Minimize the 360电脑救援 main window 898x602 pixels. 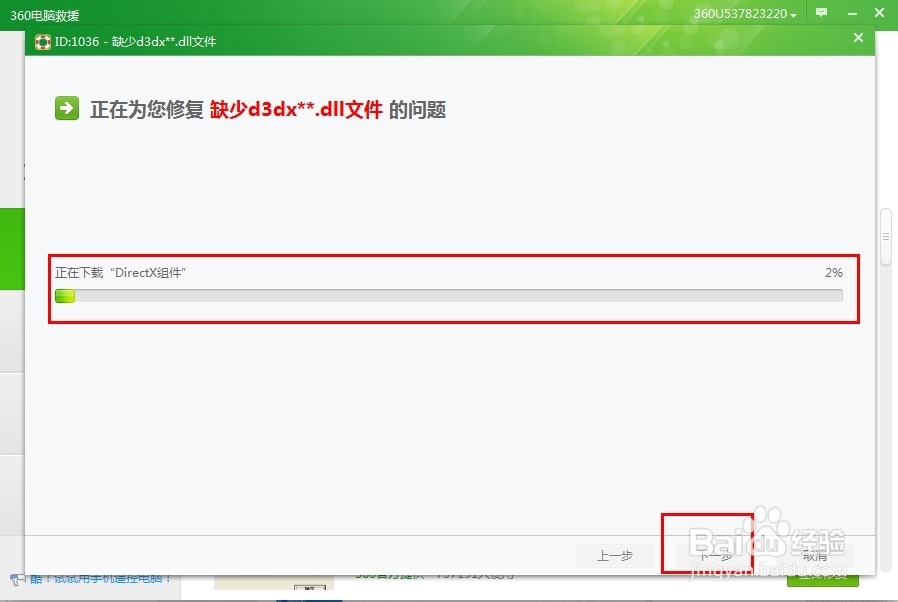click(x=852, y=13)
